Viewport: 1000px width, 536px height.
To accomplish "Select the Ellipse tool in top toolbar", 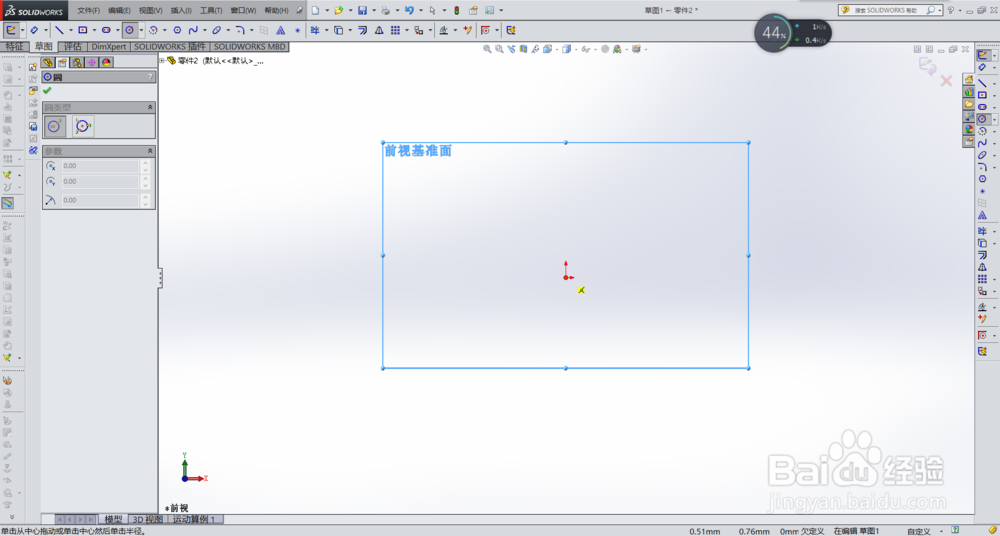I will 216,30.
